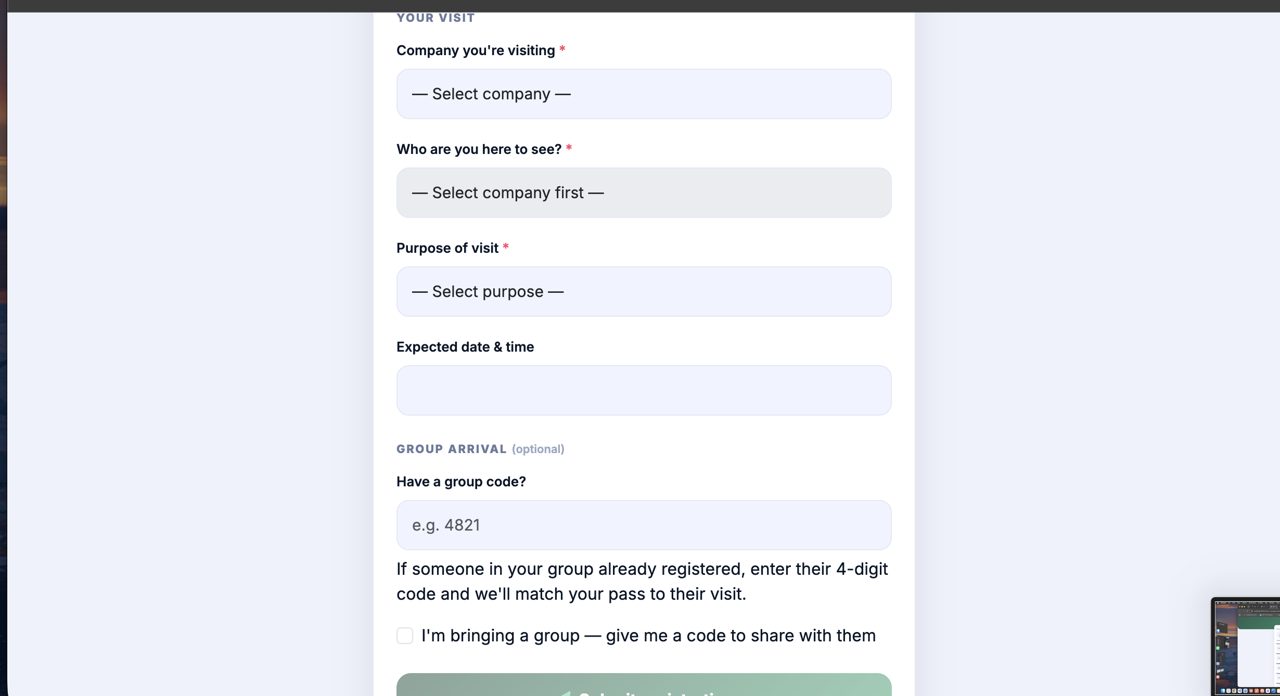This screenshot has height=696, width=1280.
Task: Click the 'Who are you here to see?' label
Action: (x=479, y=149)
